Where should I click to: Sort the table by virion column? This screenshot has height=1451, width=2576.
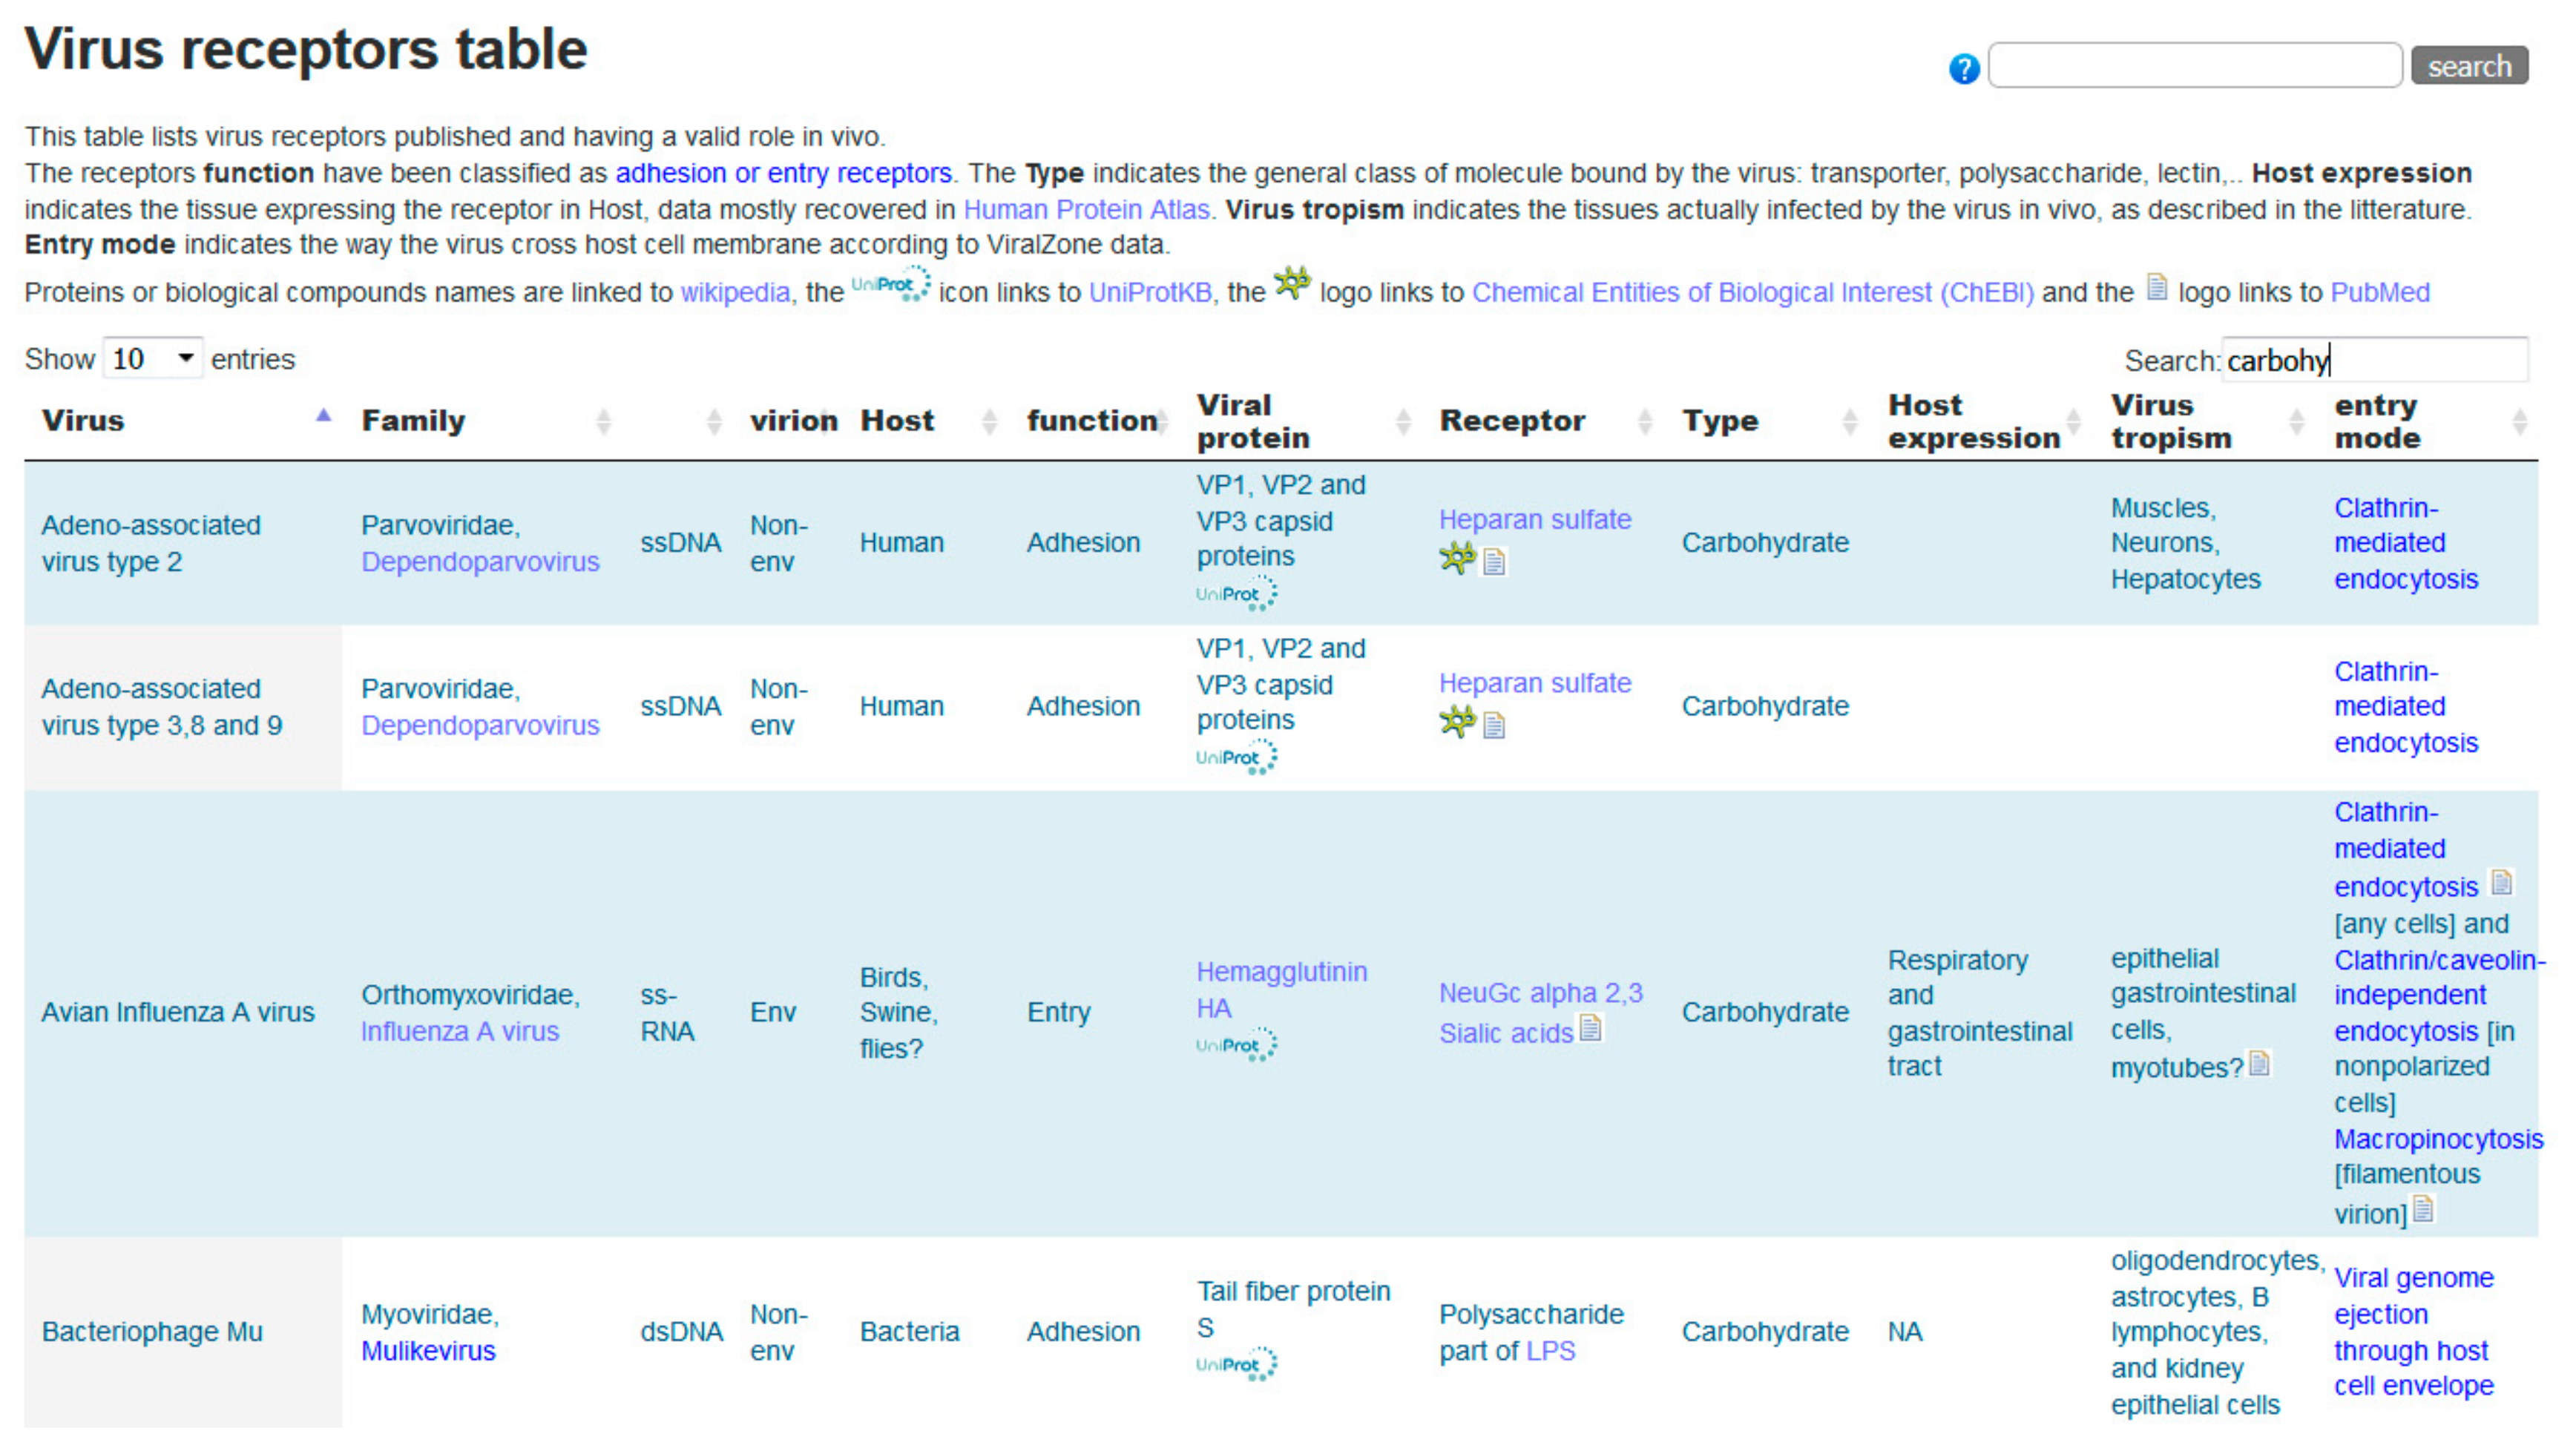pyautogui.click(x=790, y=420)
